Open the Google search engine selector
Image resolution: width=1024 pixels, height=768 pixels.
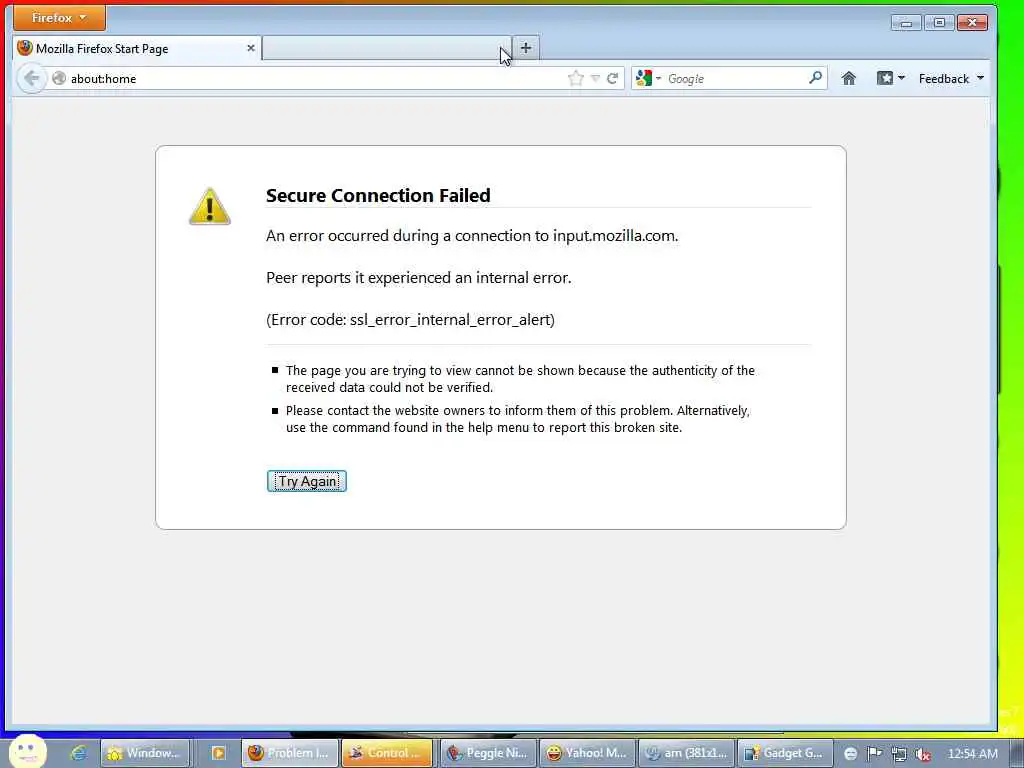[648, 78]
